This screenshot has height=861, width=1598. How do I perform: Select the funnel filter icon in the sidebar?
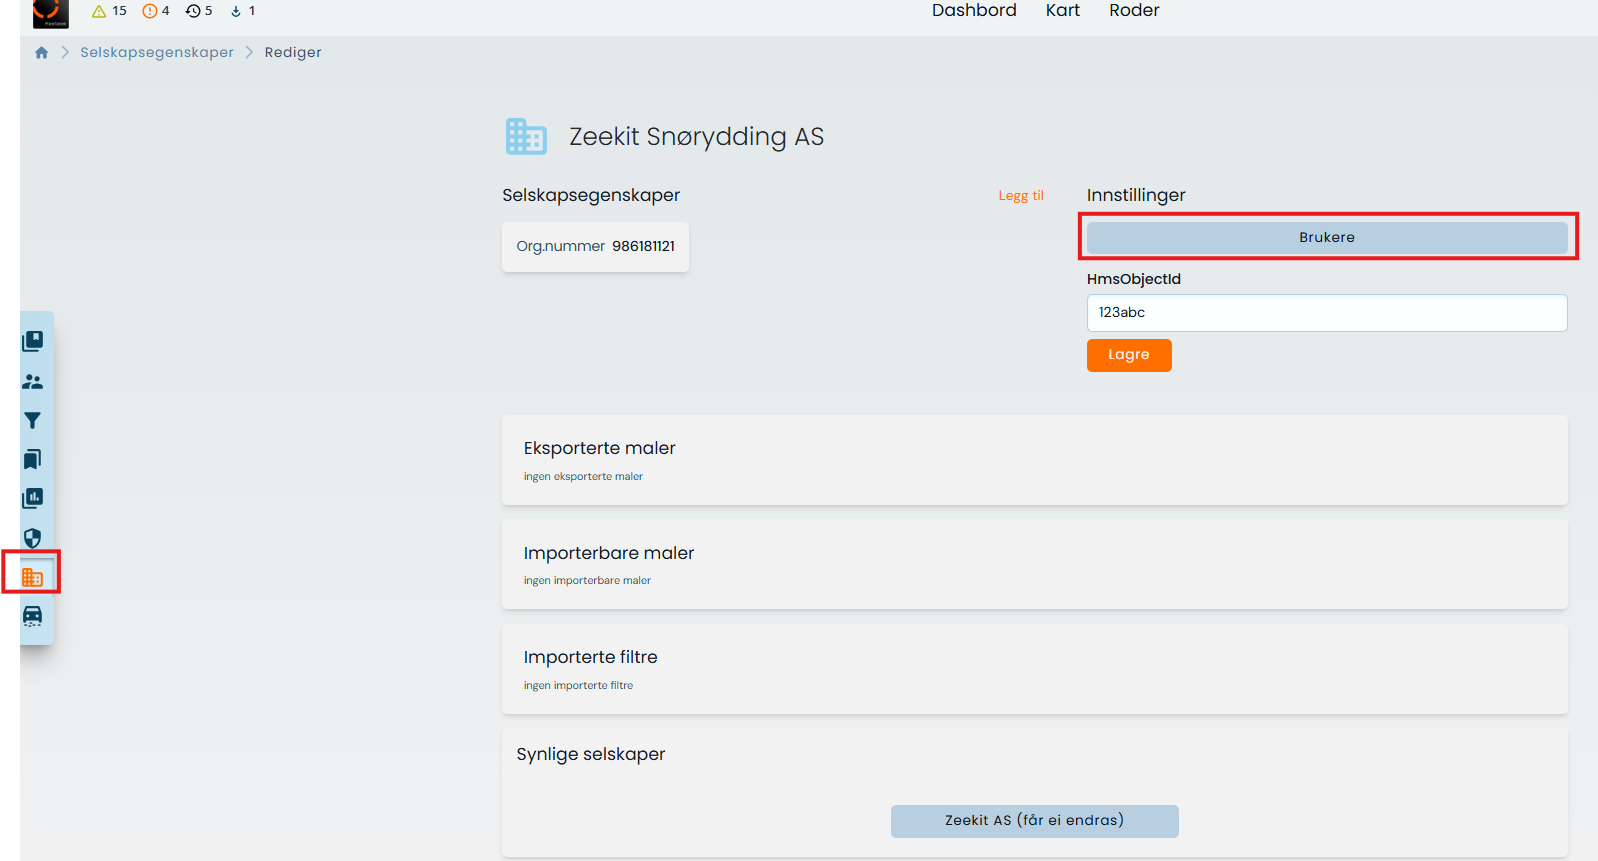pyautogui.click(x=33, y=421)
